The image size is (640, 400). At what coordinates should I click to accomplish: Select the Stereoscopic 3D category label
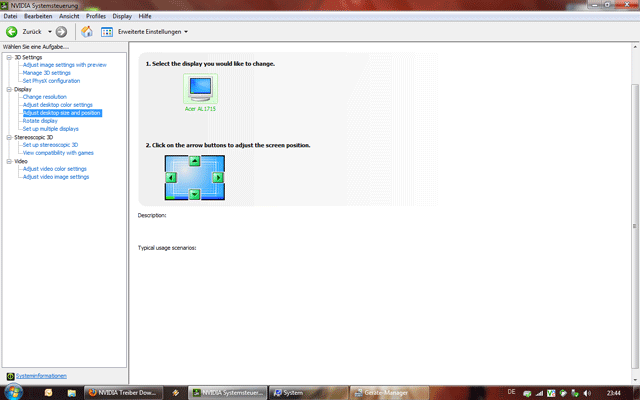click(x=33, y=137)
